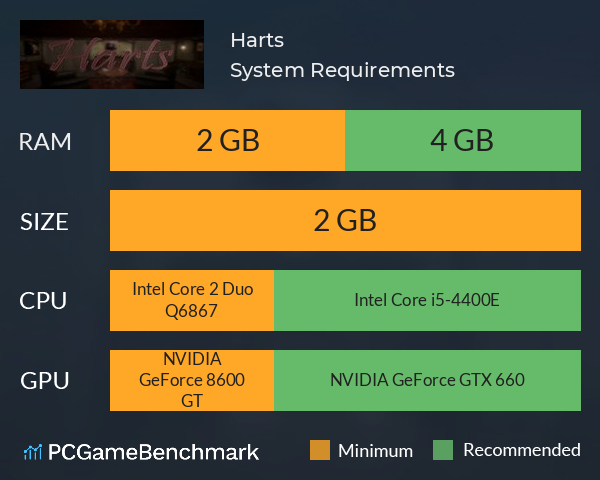This screenshot has width=600, height=480.
Task: Click the Recommended legend label text
Action: pos(522,450)
